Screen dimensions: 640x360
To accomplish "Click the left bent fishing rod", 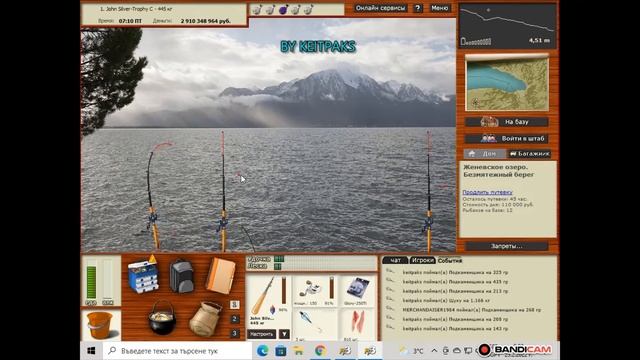I will coord(152,196).
